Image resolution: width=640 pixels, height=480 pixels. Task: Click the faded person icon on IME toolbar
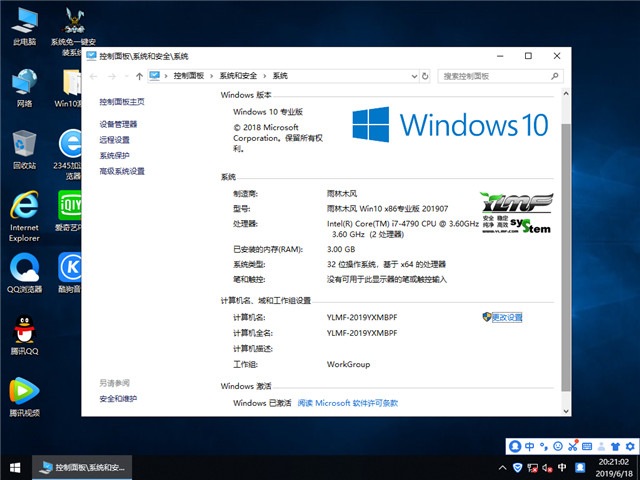tap(601, 446)
